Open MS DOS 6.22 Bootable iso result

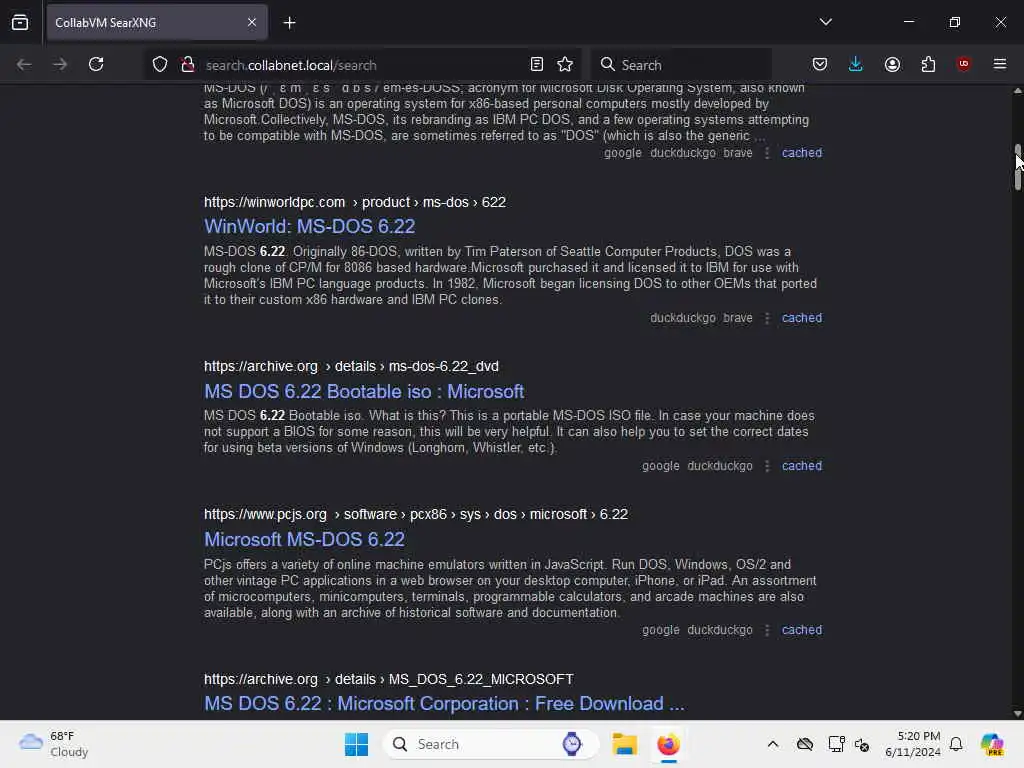coord(364,391)
